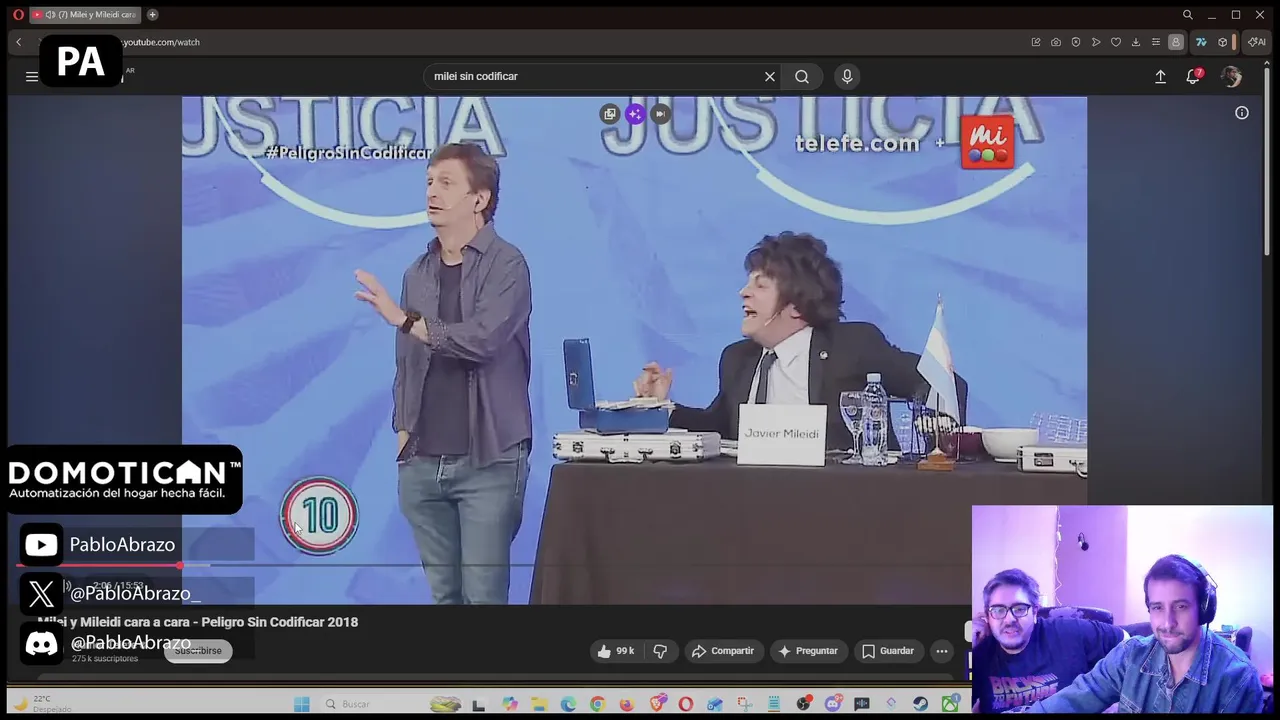Screen dimensions: 1280x720
Task: Start search by voice microphone
Action: (847, 76)
